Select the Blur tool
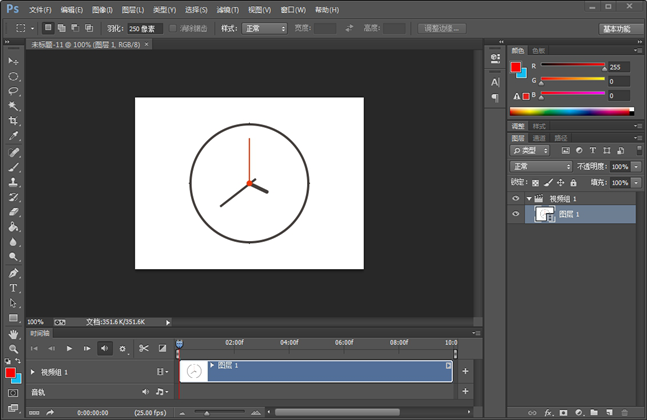The width and height of the screenshot is (647, 420). tap(13, 242)
